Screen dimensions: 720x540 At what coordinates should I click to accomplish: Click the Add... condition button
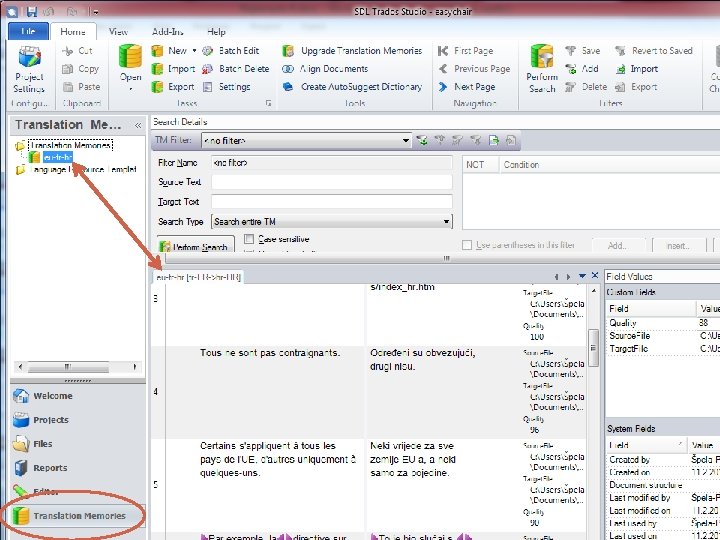click(618, 246)
